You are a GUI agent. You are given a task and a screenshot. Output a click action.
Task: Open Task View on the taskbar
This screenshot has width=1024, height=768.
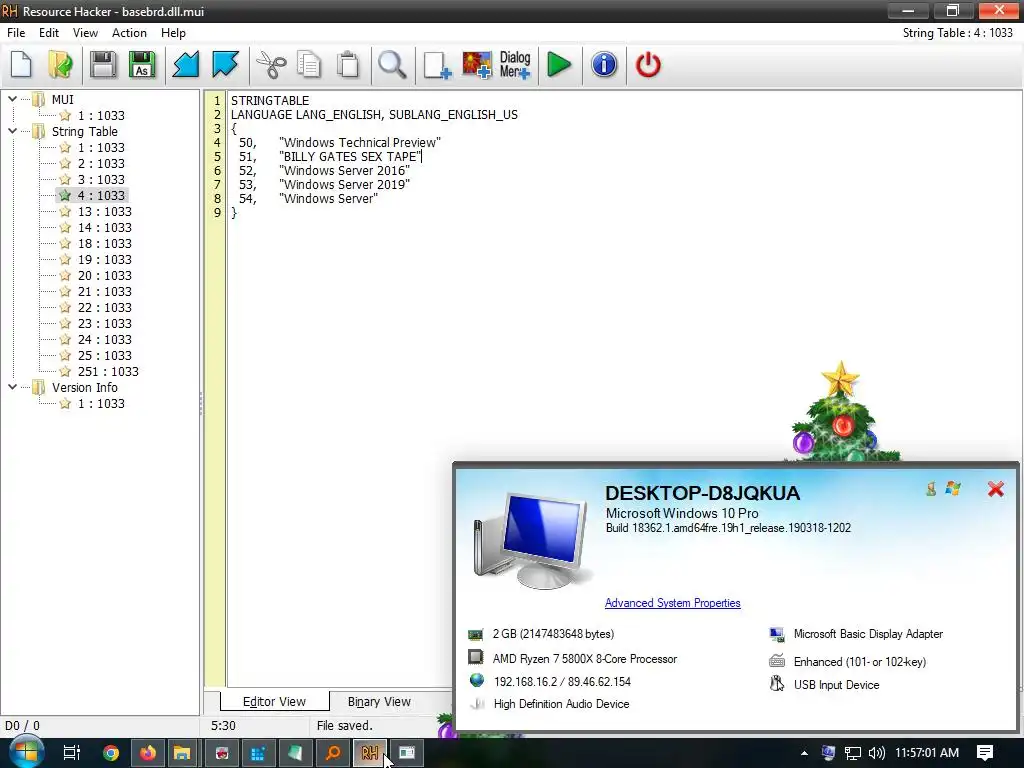[x=71, y=753]
